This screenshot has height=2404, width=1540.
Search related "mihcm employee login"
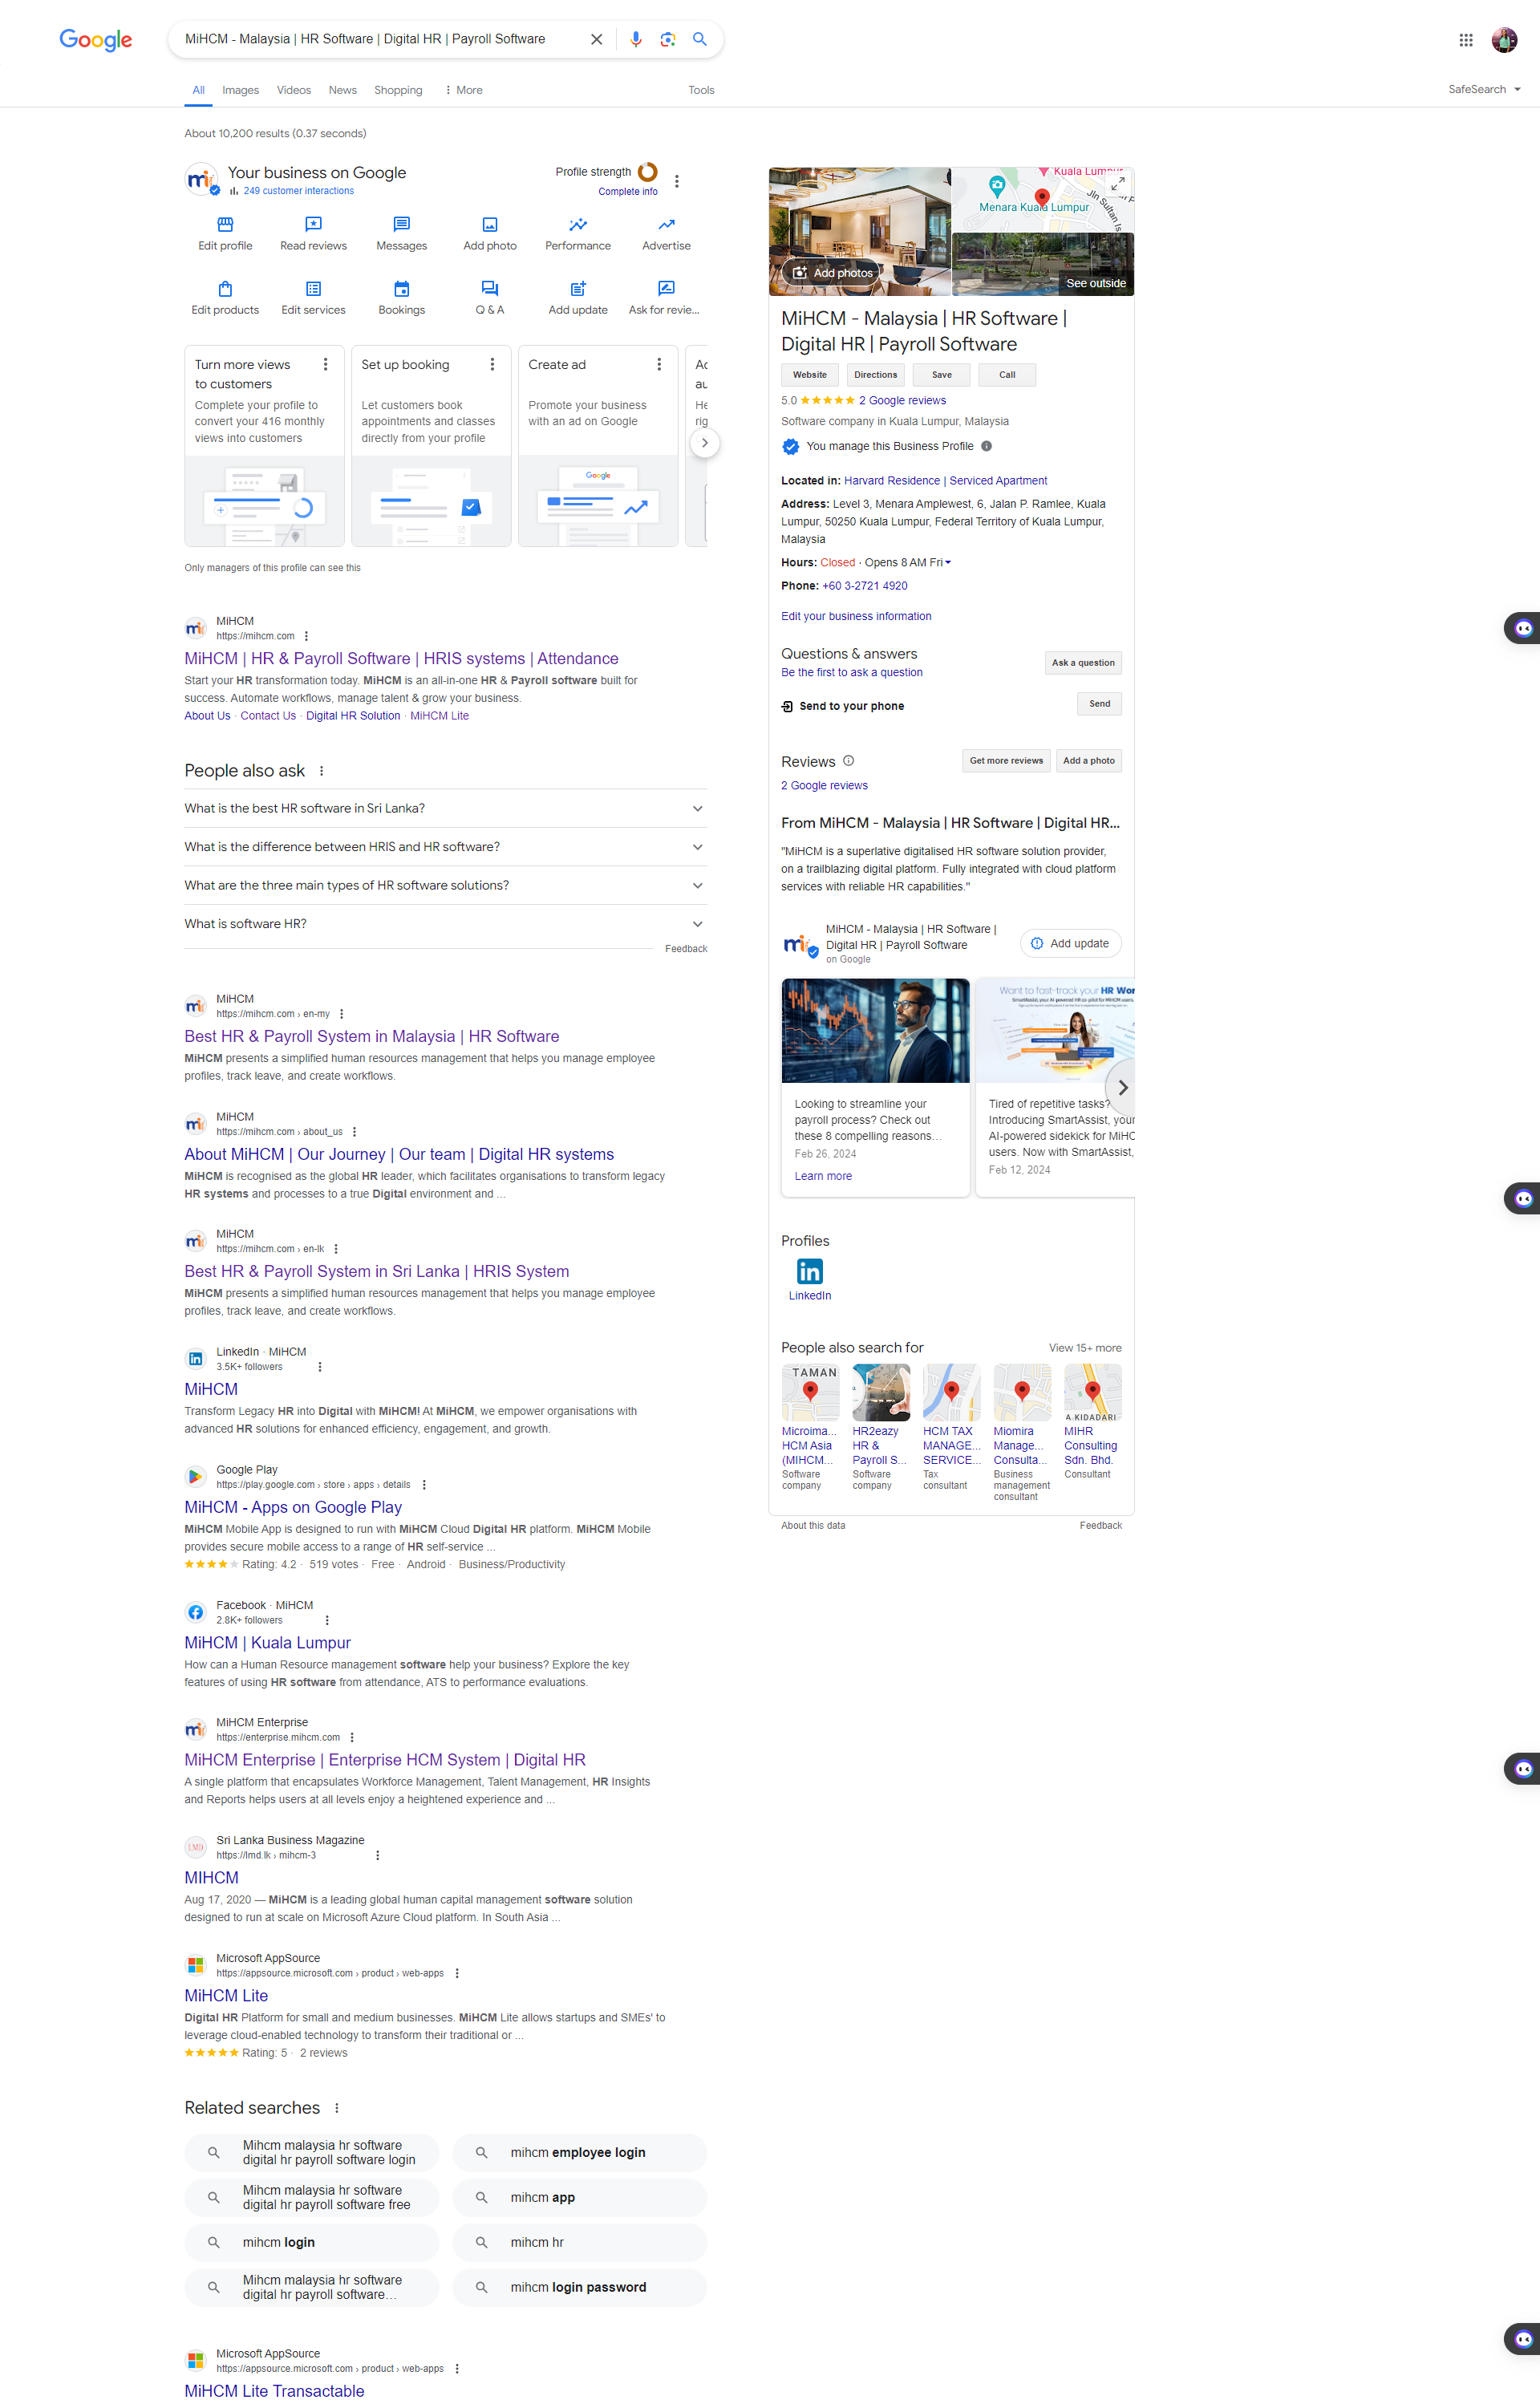[x=579, y=2152]
